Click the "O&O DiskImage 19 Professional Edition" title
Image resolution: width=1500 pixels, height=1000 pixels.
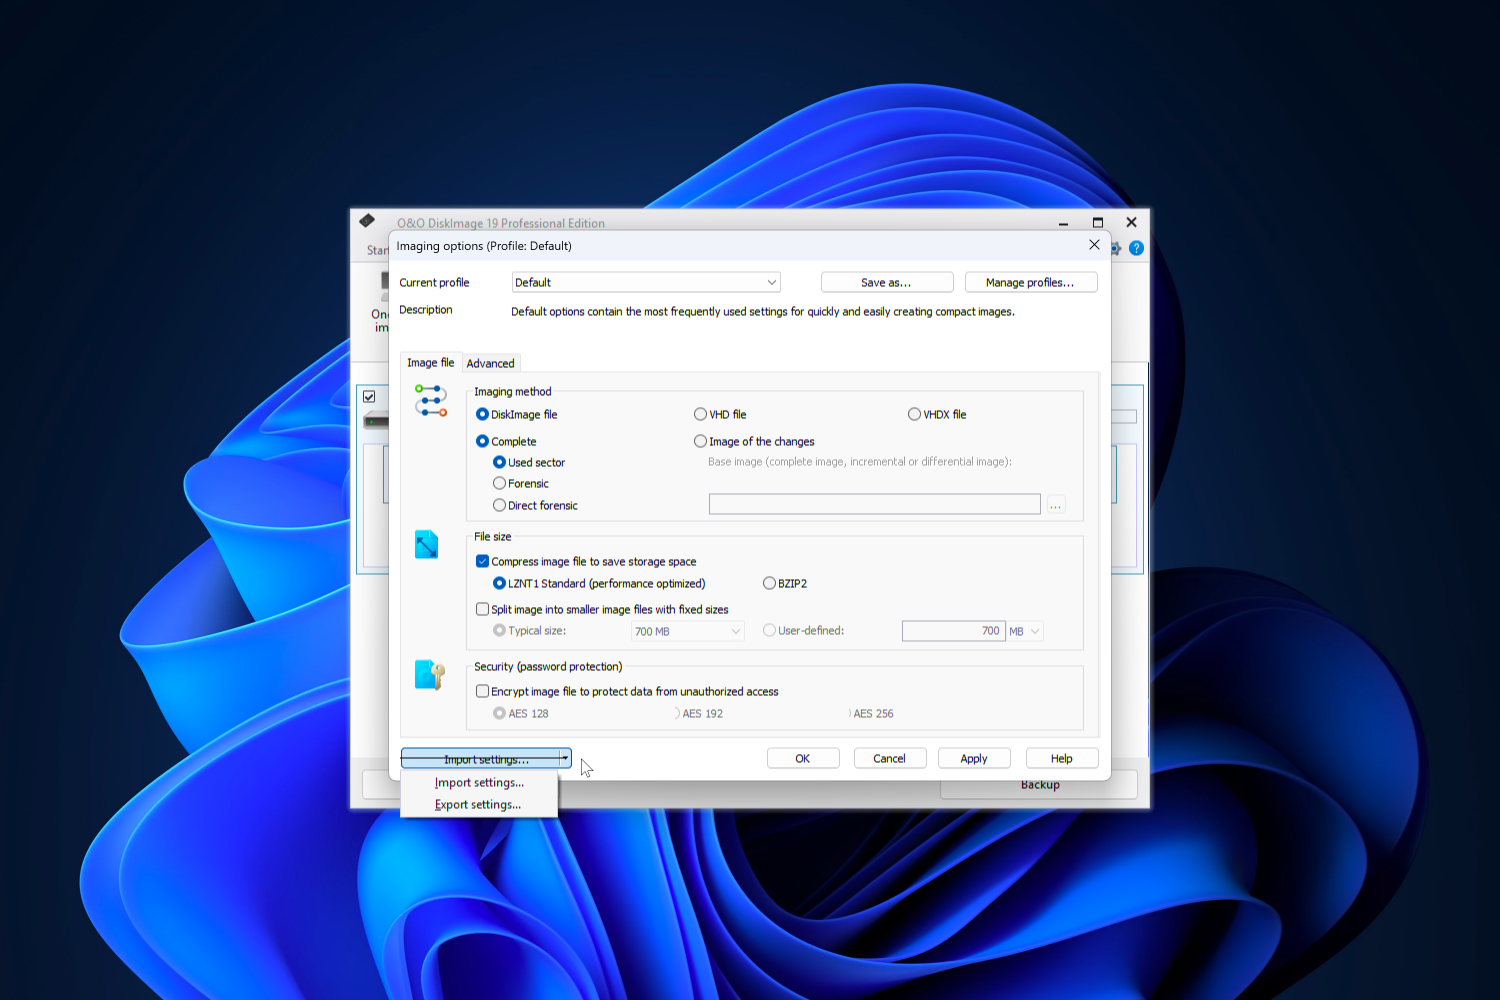click(501, 223)
